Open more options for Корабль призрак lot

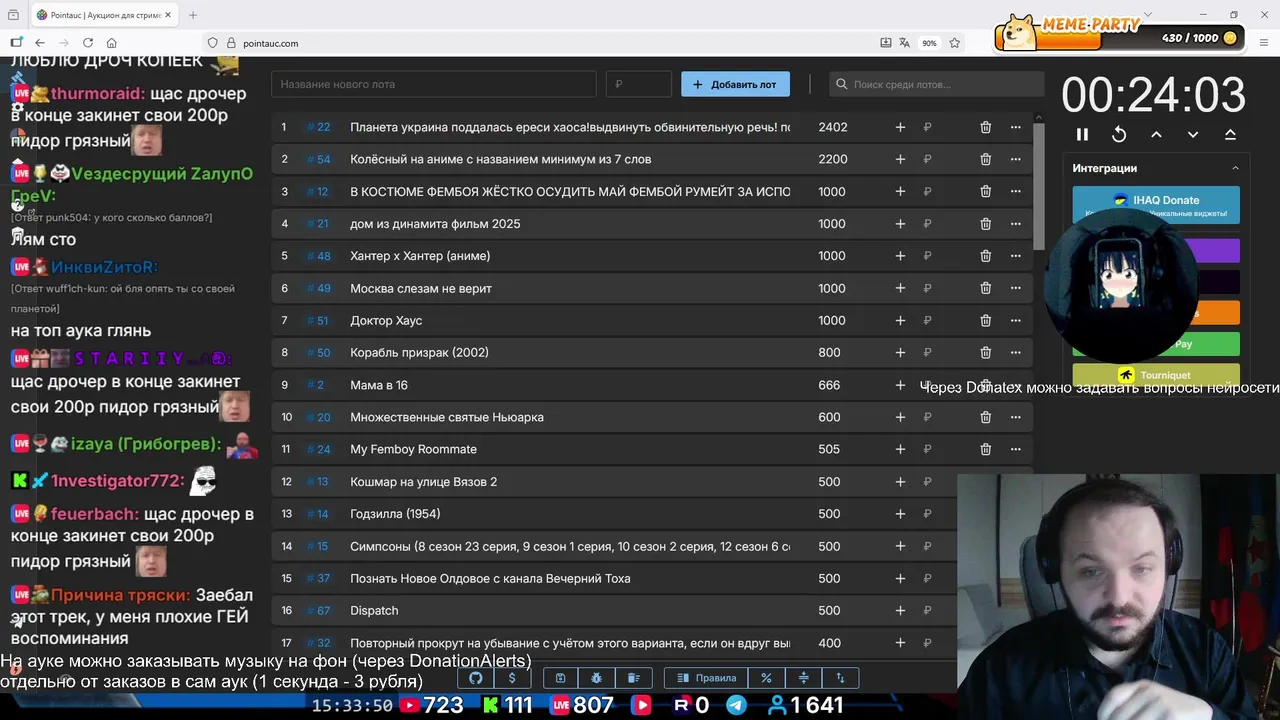pyautogui.click(x=1015, y=352)
